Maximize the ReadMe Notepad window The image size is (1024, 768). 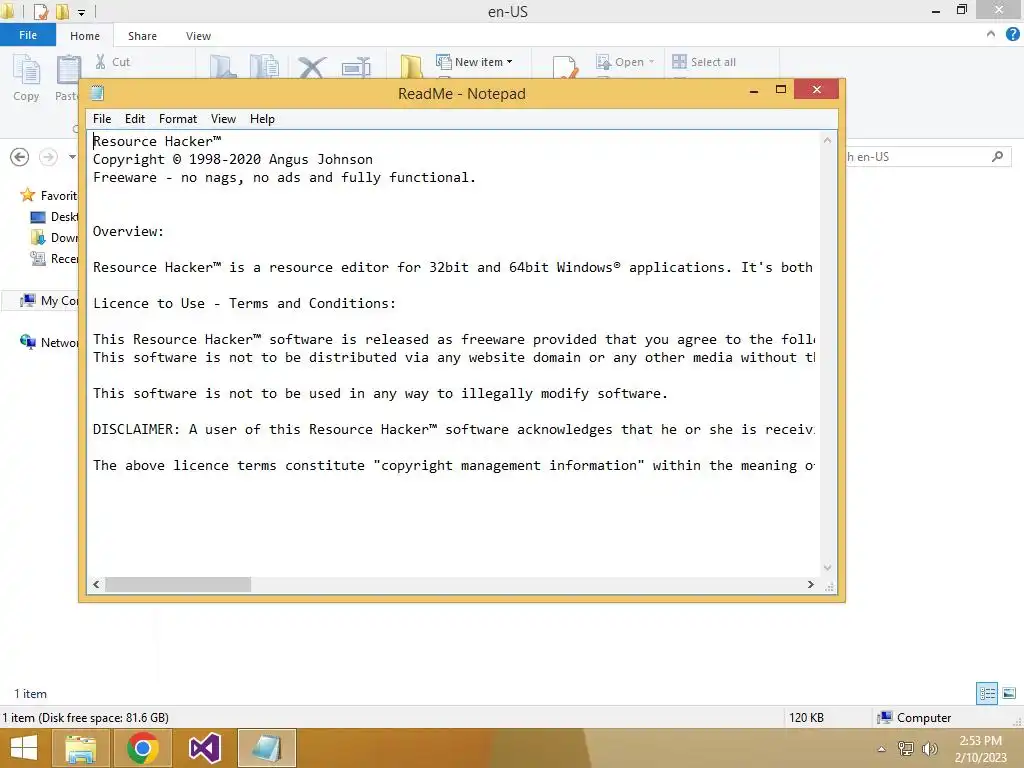[x=780, y=89]
